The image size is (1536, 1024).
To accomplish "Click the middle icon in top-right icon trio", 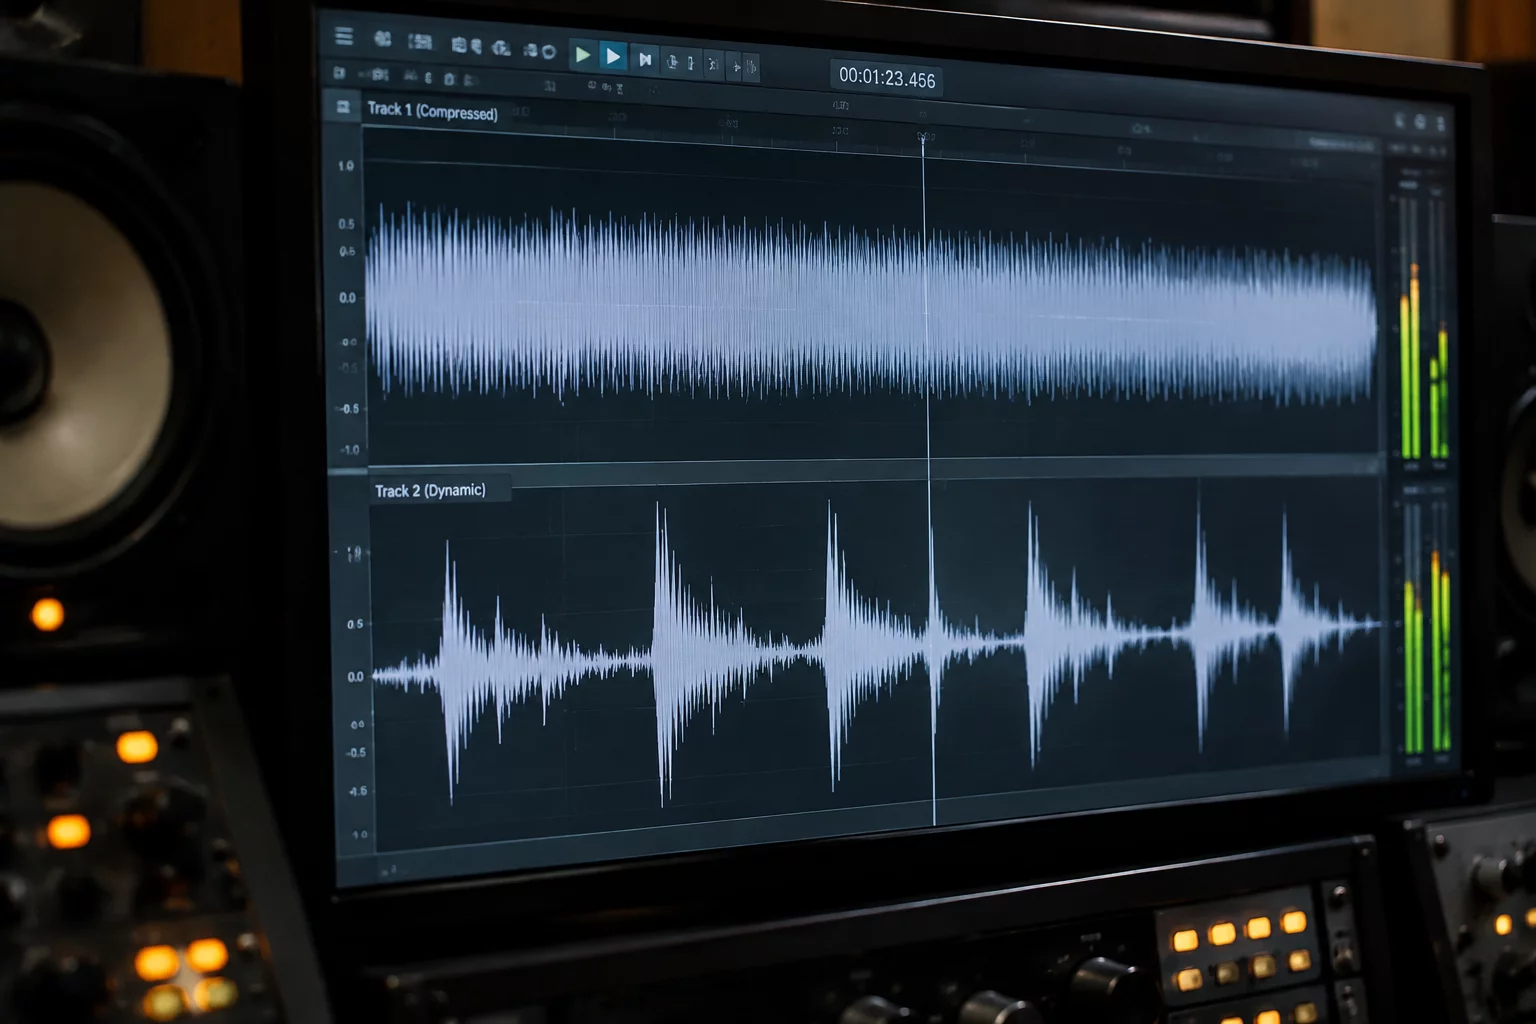I will tap(1420, 122).
